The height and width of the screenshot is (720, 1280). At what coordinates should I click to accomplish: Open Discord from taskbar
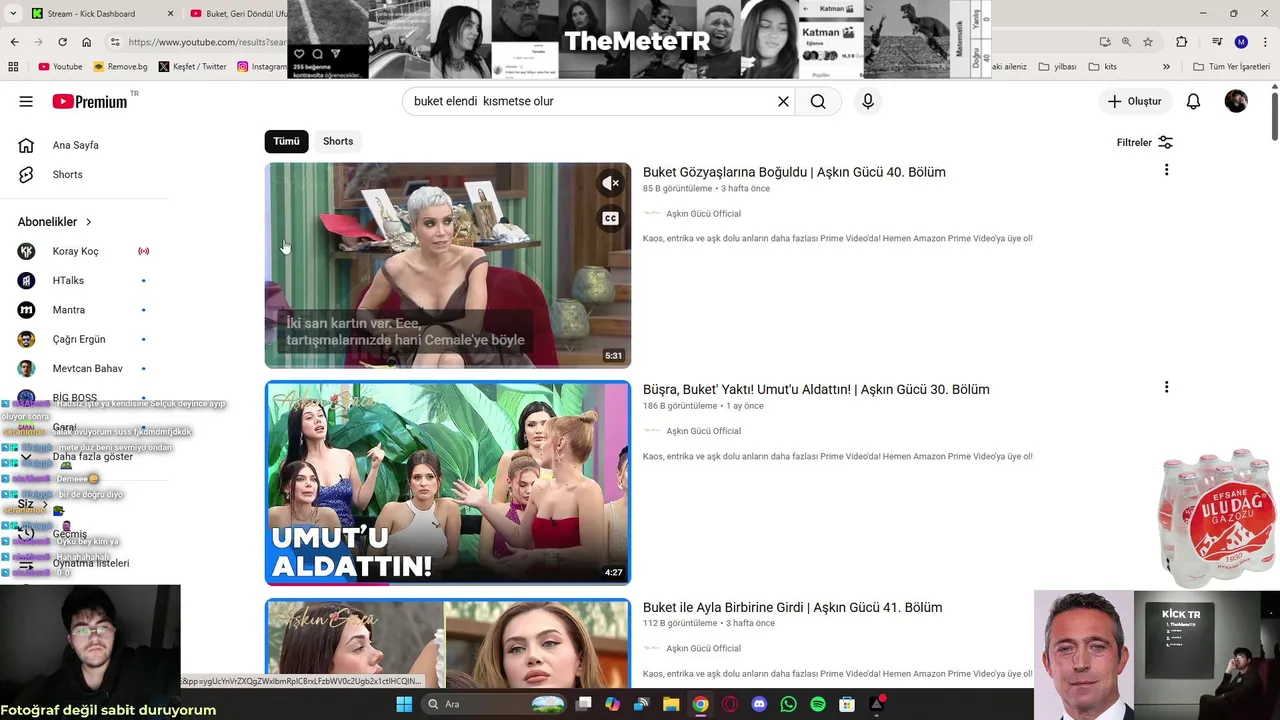759,704
